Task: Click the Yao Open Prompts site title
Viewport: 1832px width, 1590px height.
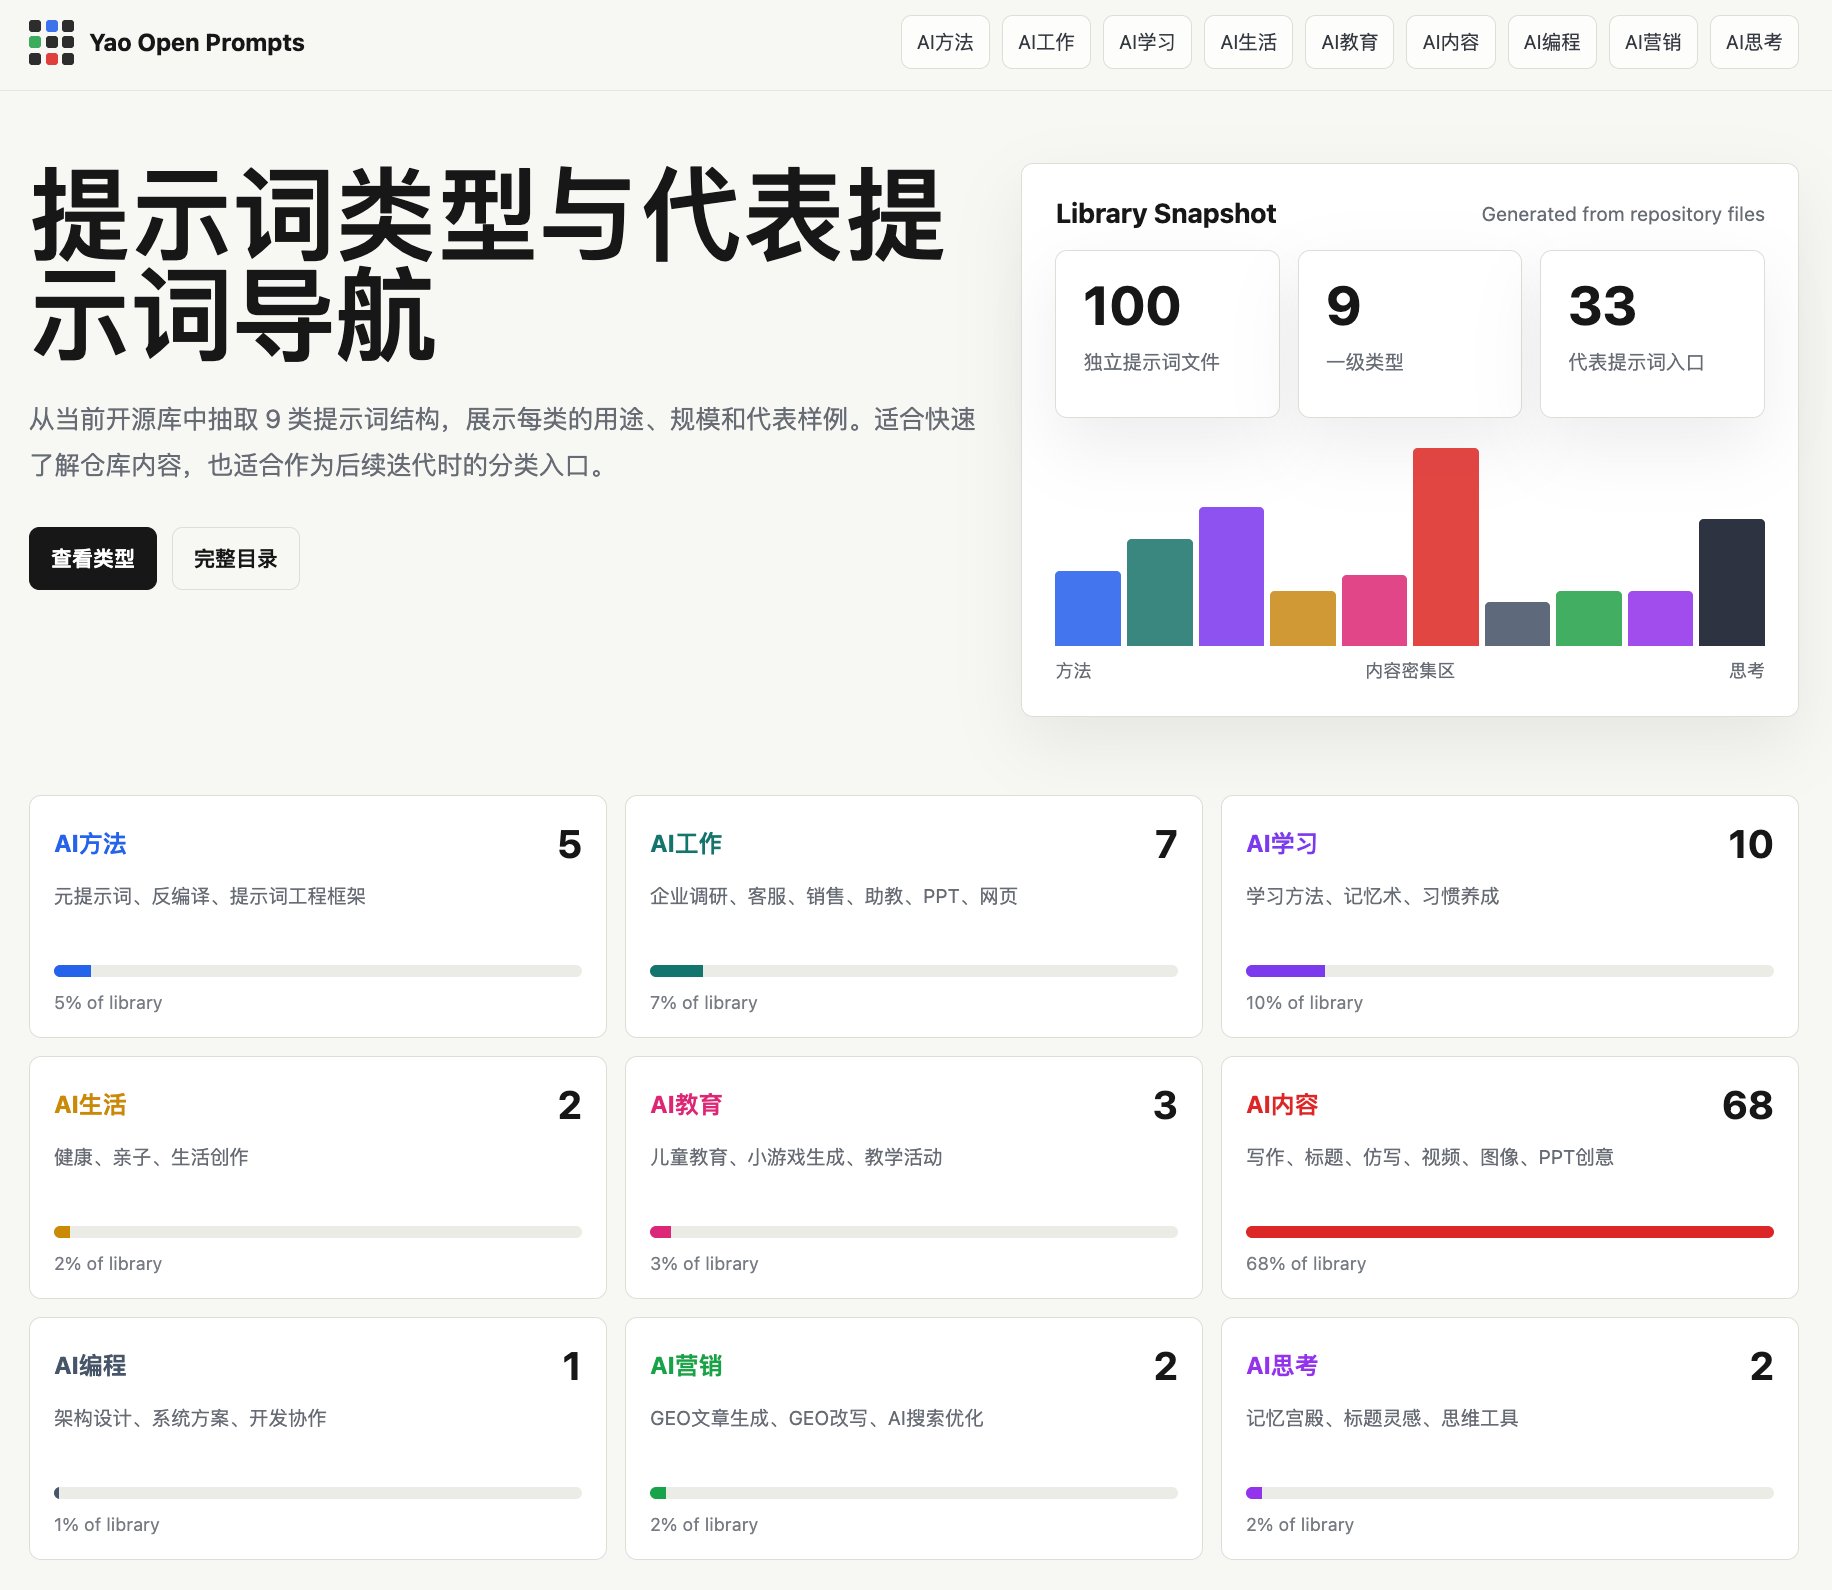Action: tap(197, 42)
